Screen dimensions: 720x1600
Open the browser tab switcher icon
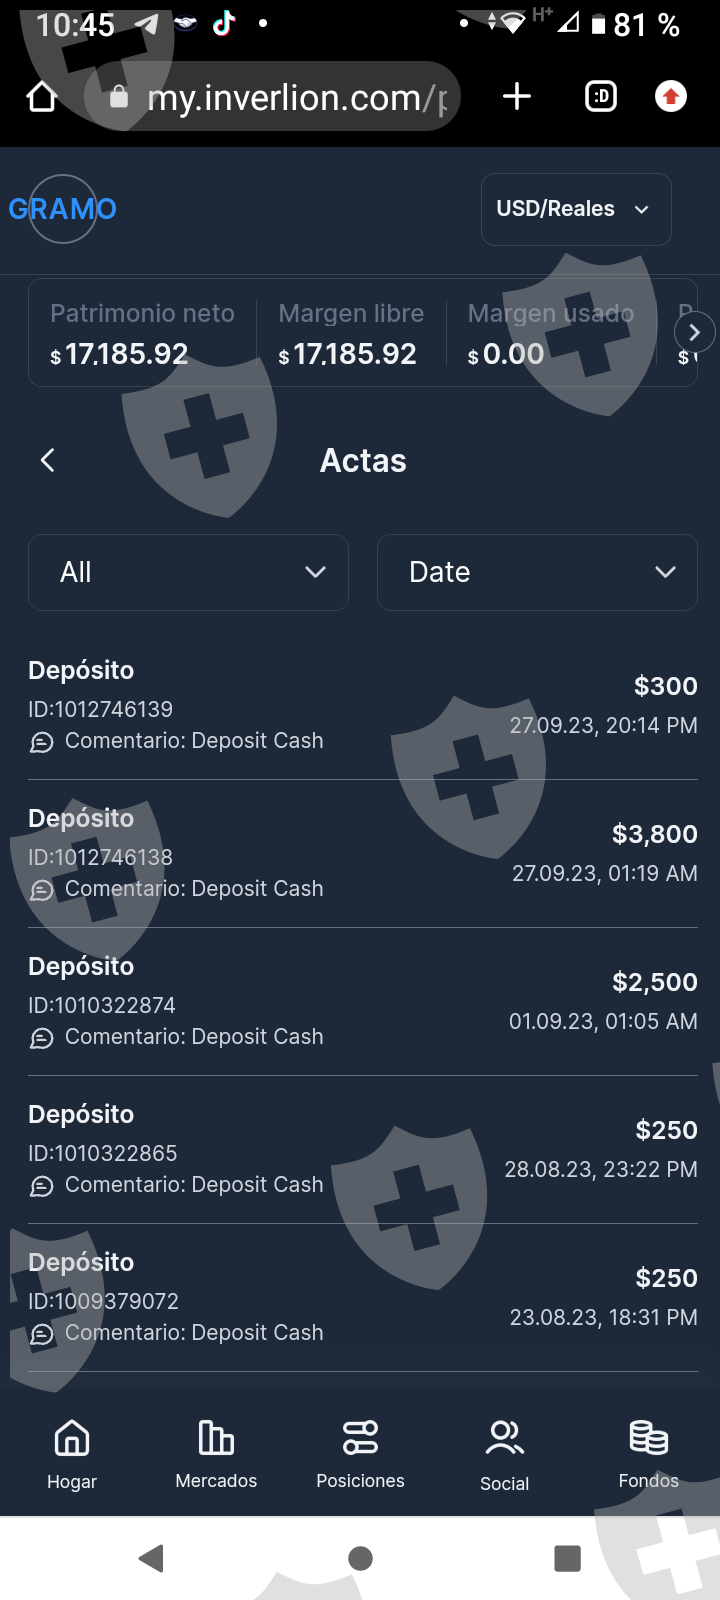pos(600,97)
